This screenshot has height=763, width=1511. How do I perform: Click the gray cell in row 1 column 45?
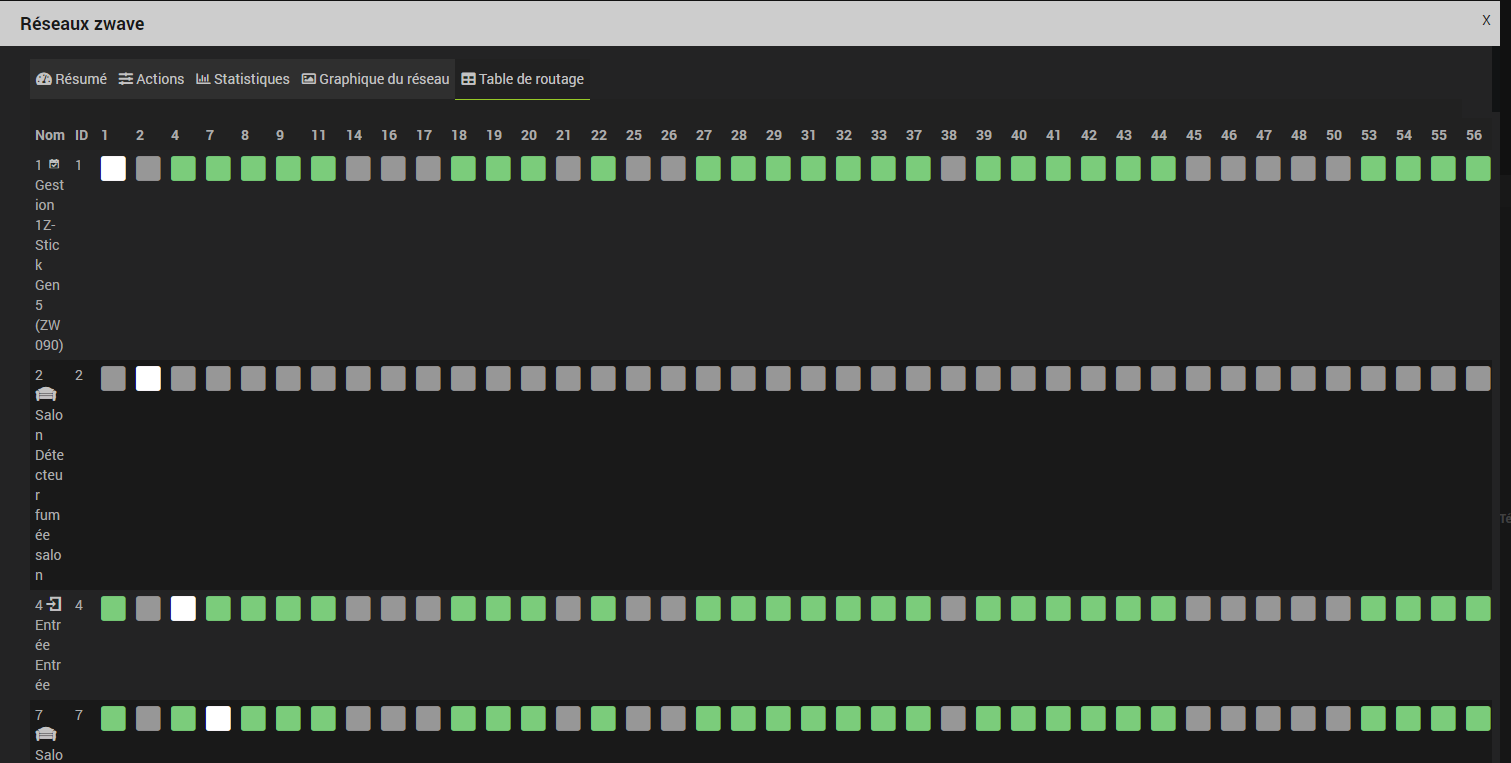[x=1198, y=168]
